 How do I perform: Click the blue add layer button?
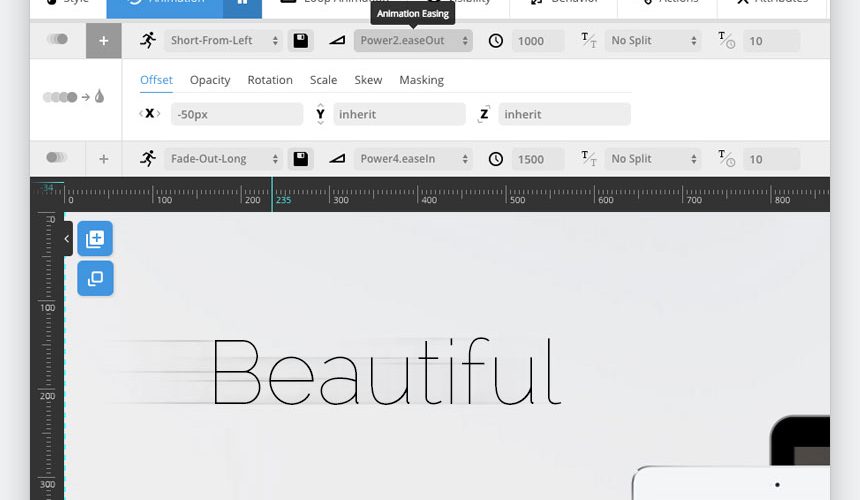(x=95, y=239)
